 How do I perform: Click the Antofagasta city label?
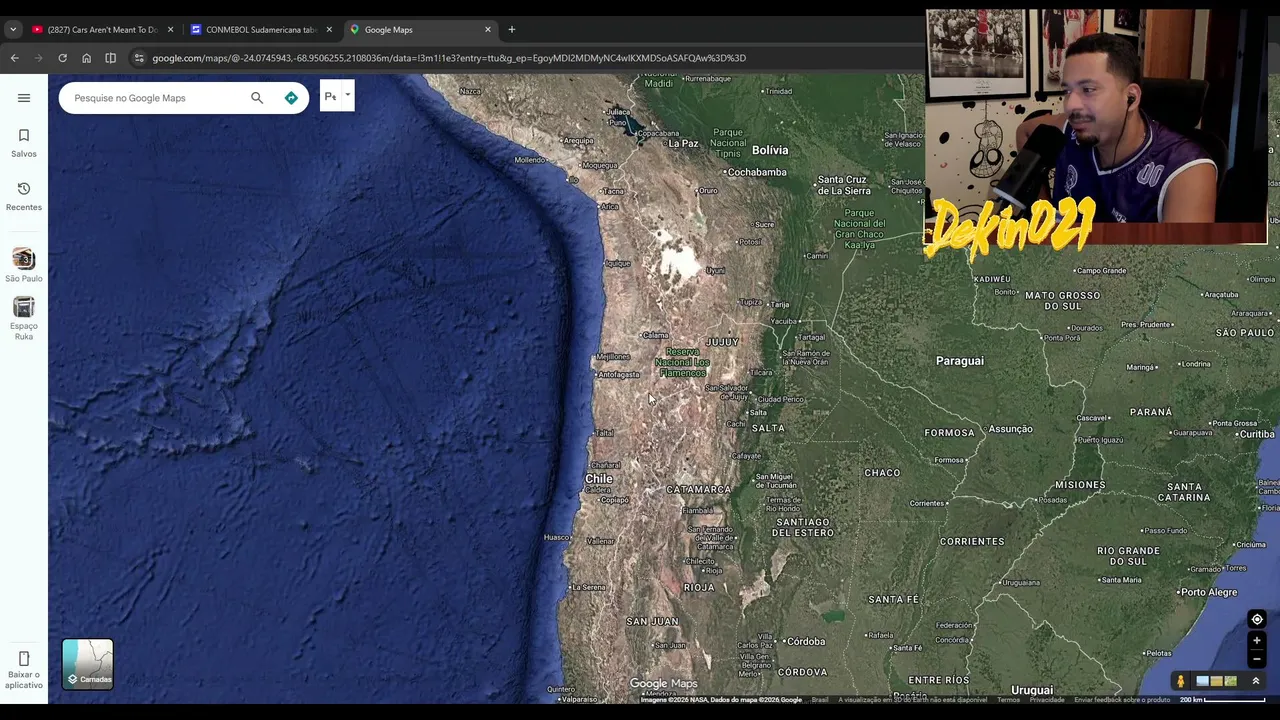(x=619, y=375)
